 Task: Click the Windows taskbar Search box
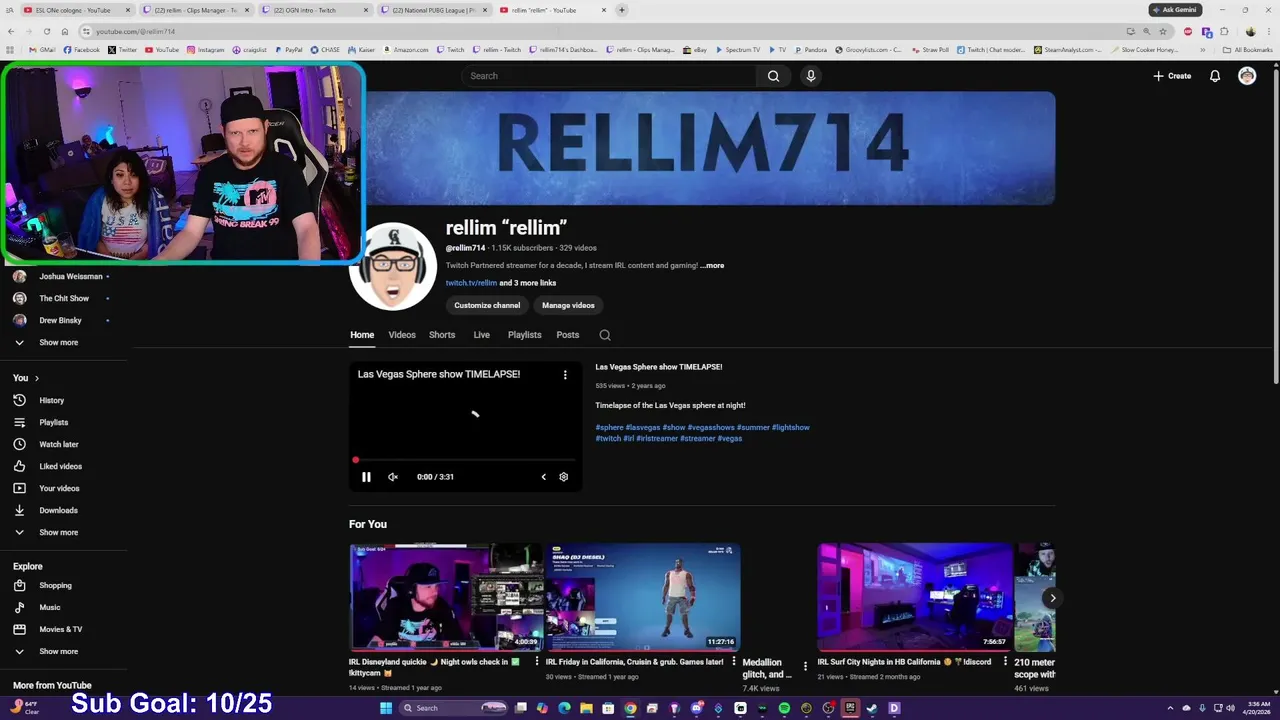coord(455,708)
